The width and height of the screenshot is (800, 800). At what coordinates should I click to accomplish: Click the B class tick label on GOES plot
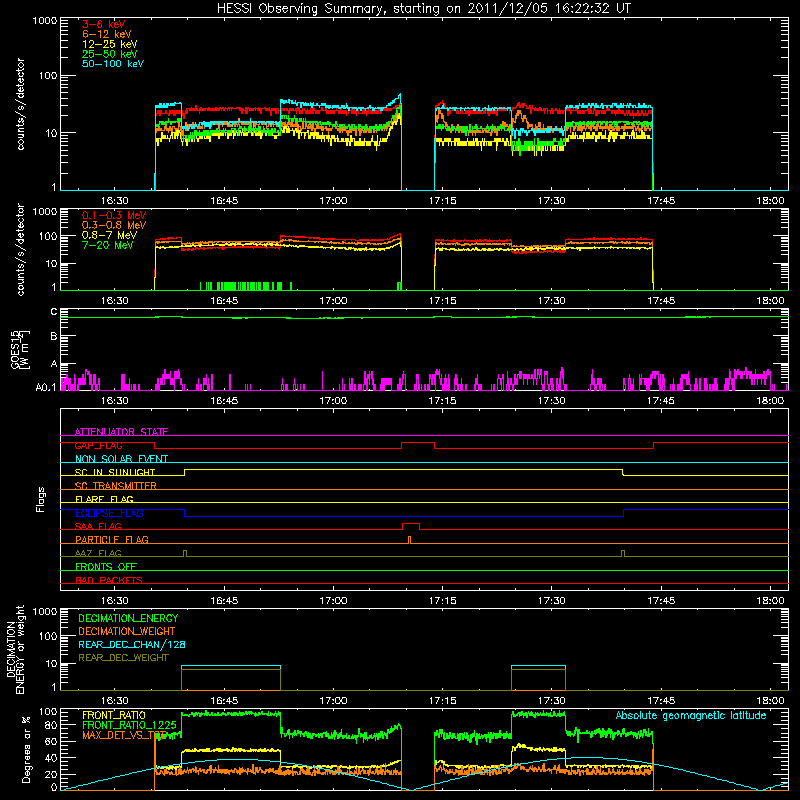tap(54, 336)
